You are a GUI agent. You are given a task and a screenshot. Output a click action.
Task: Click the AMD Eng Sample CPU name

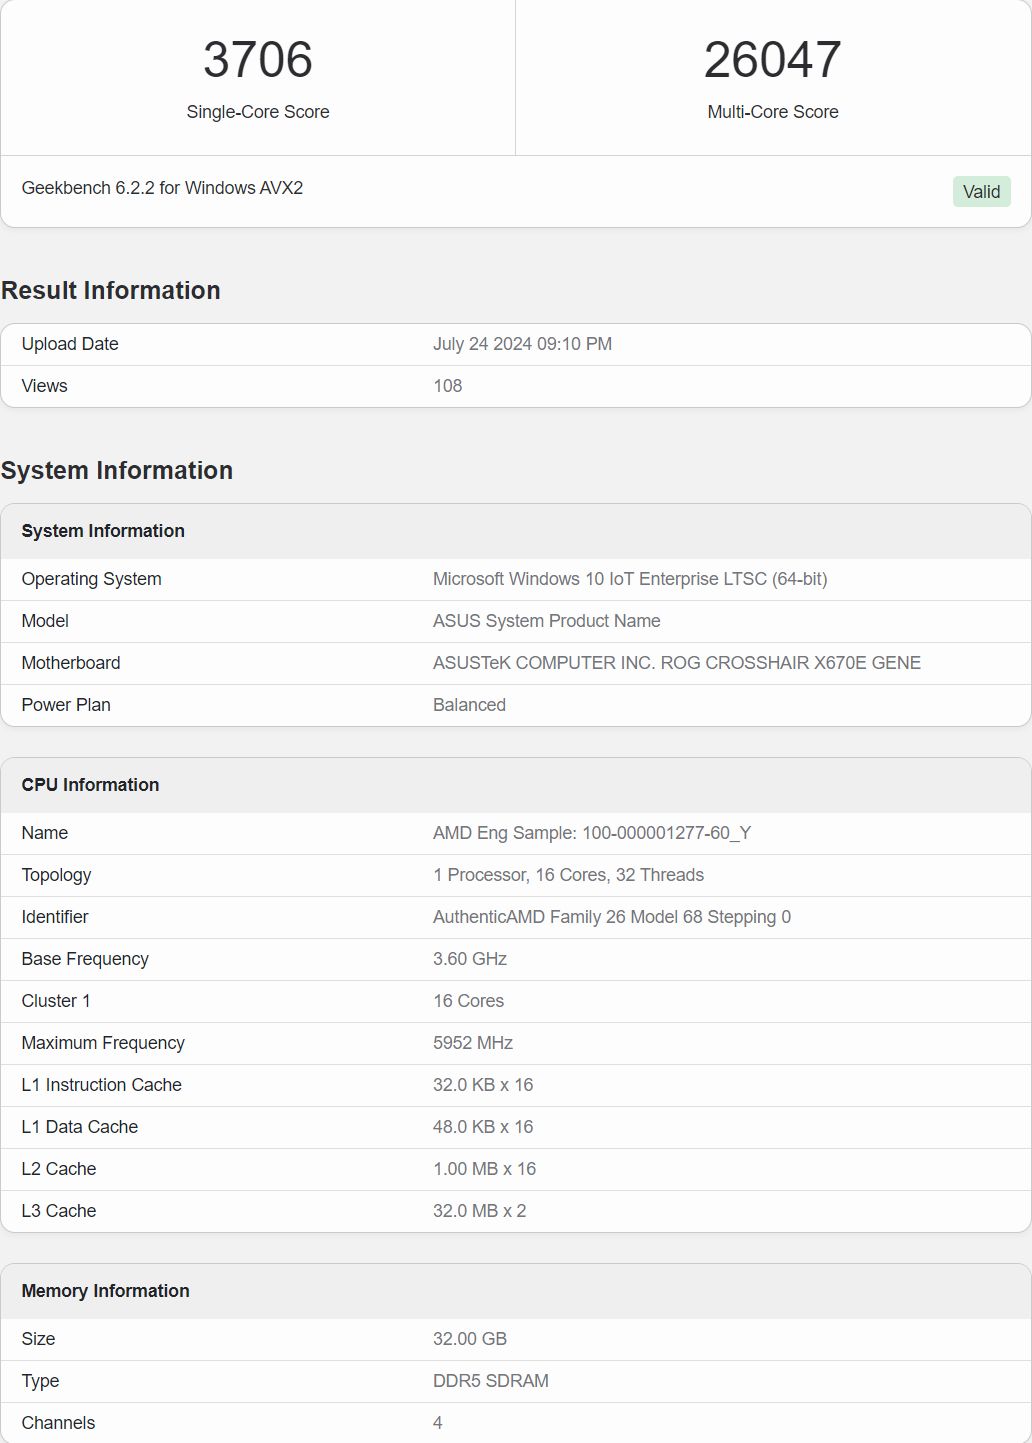(x=591, y=833)
